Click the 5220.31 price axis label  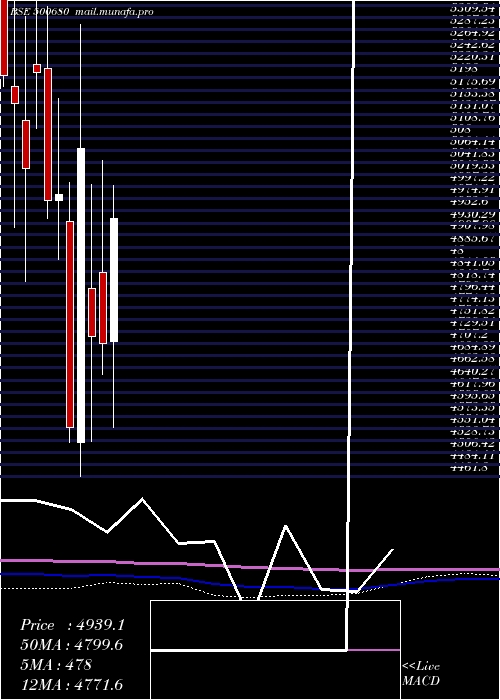tap(473, 57)
